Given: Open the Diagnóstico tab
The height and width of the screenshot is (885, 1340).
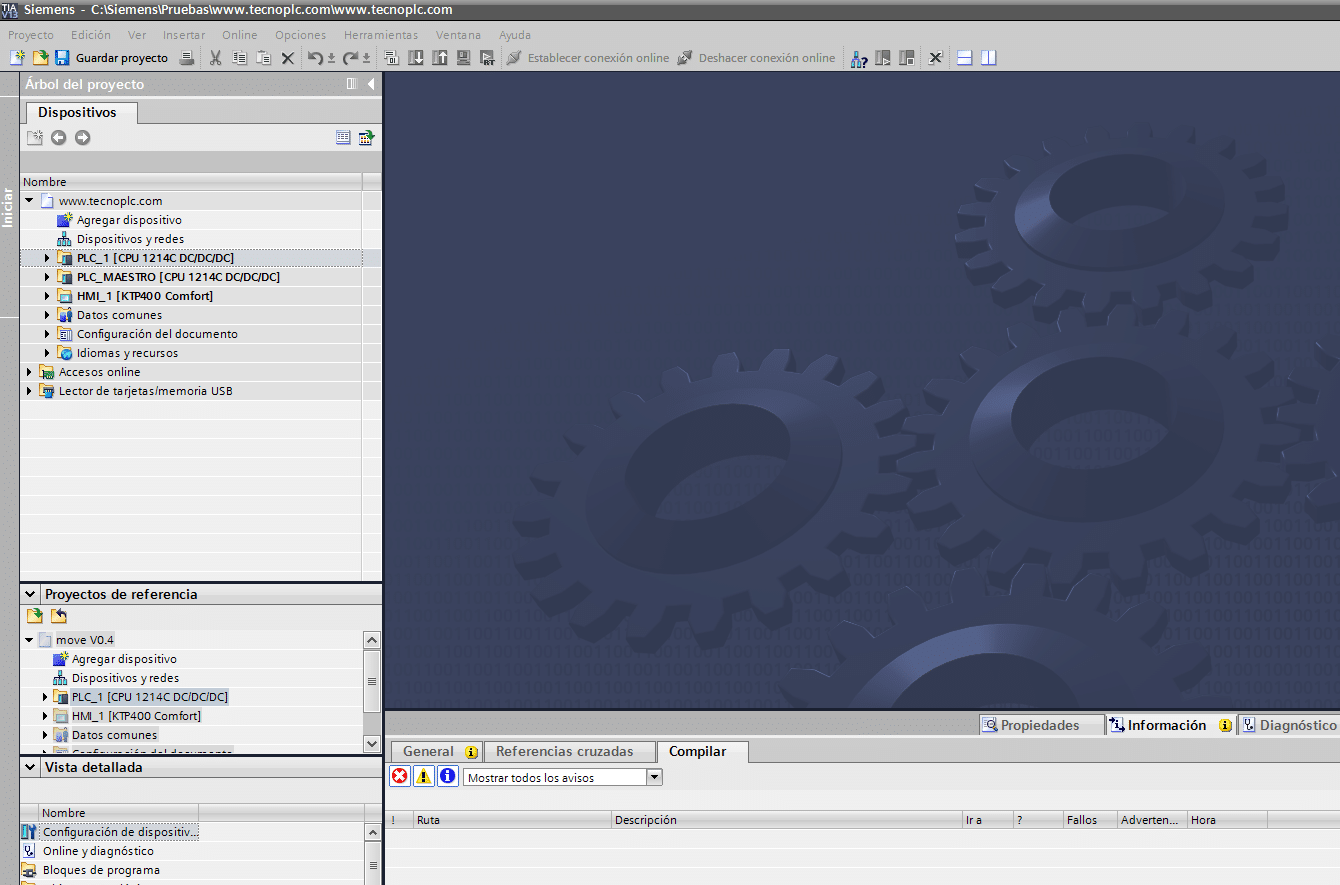Looking at the screenshot, I should coord(1288,725).
